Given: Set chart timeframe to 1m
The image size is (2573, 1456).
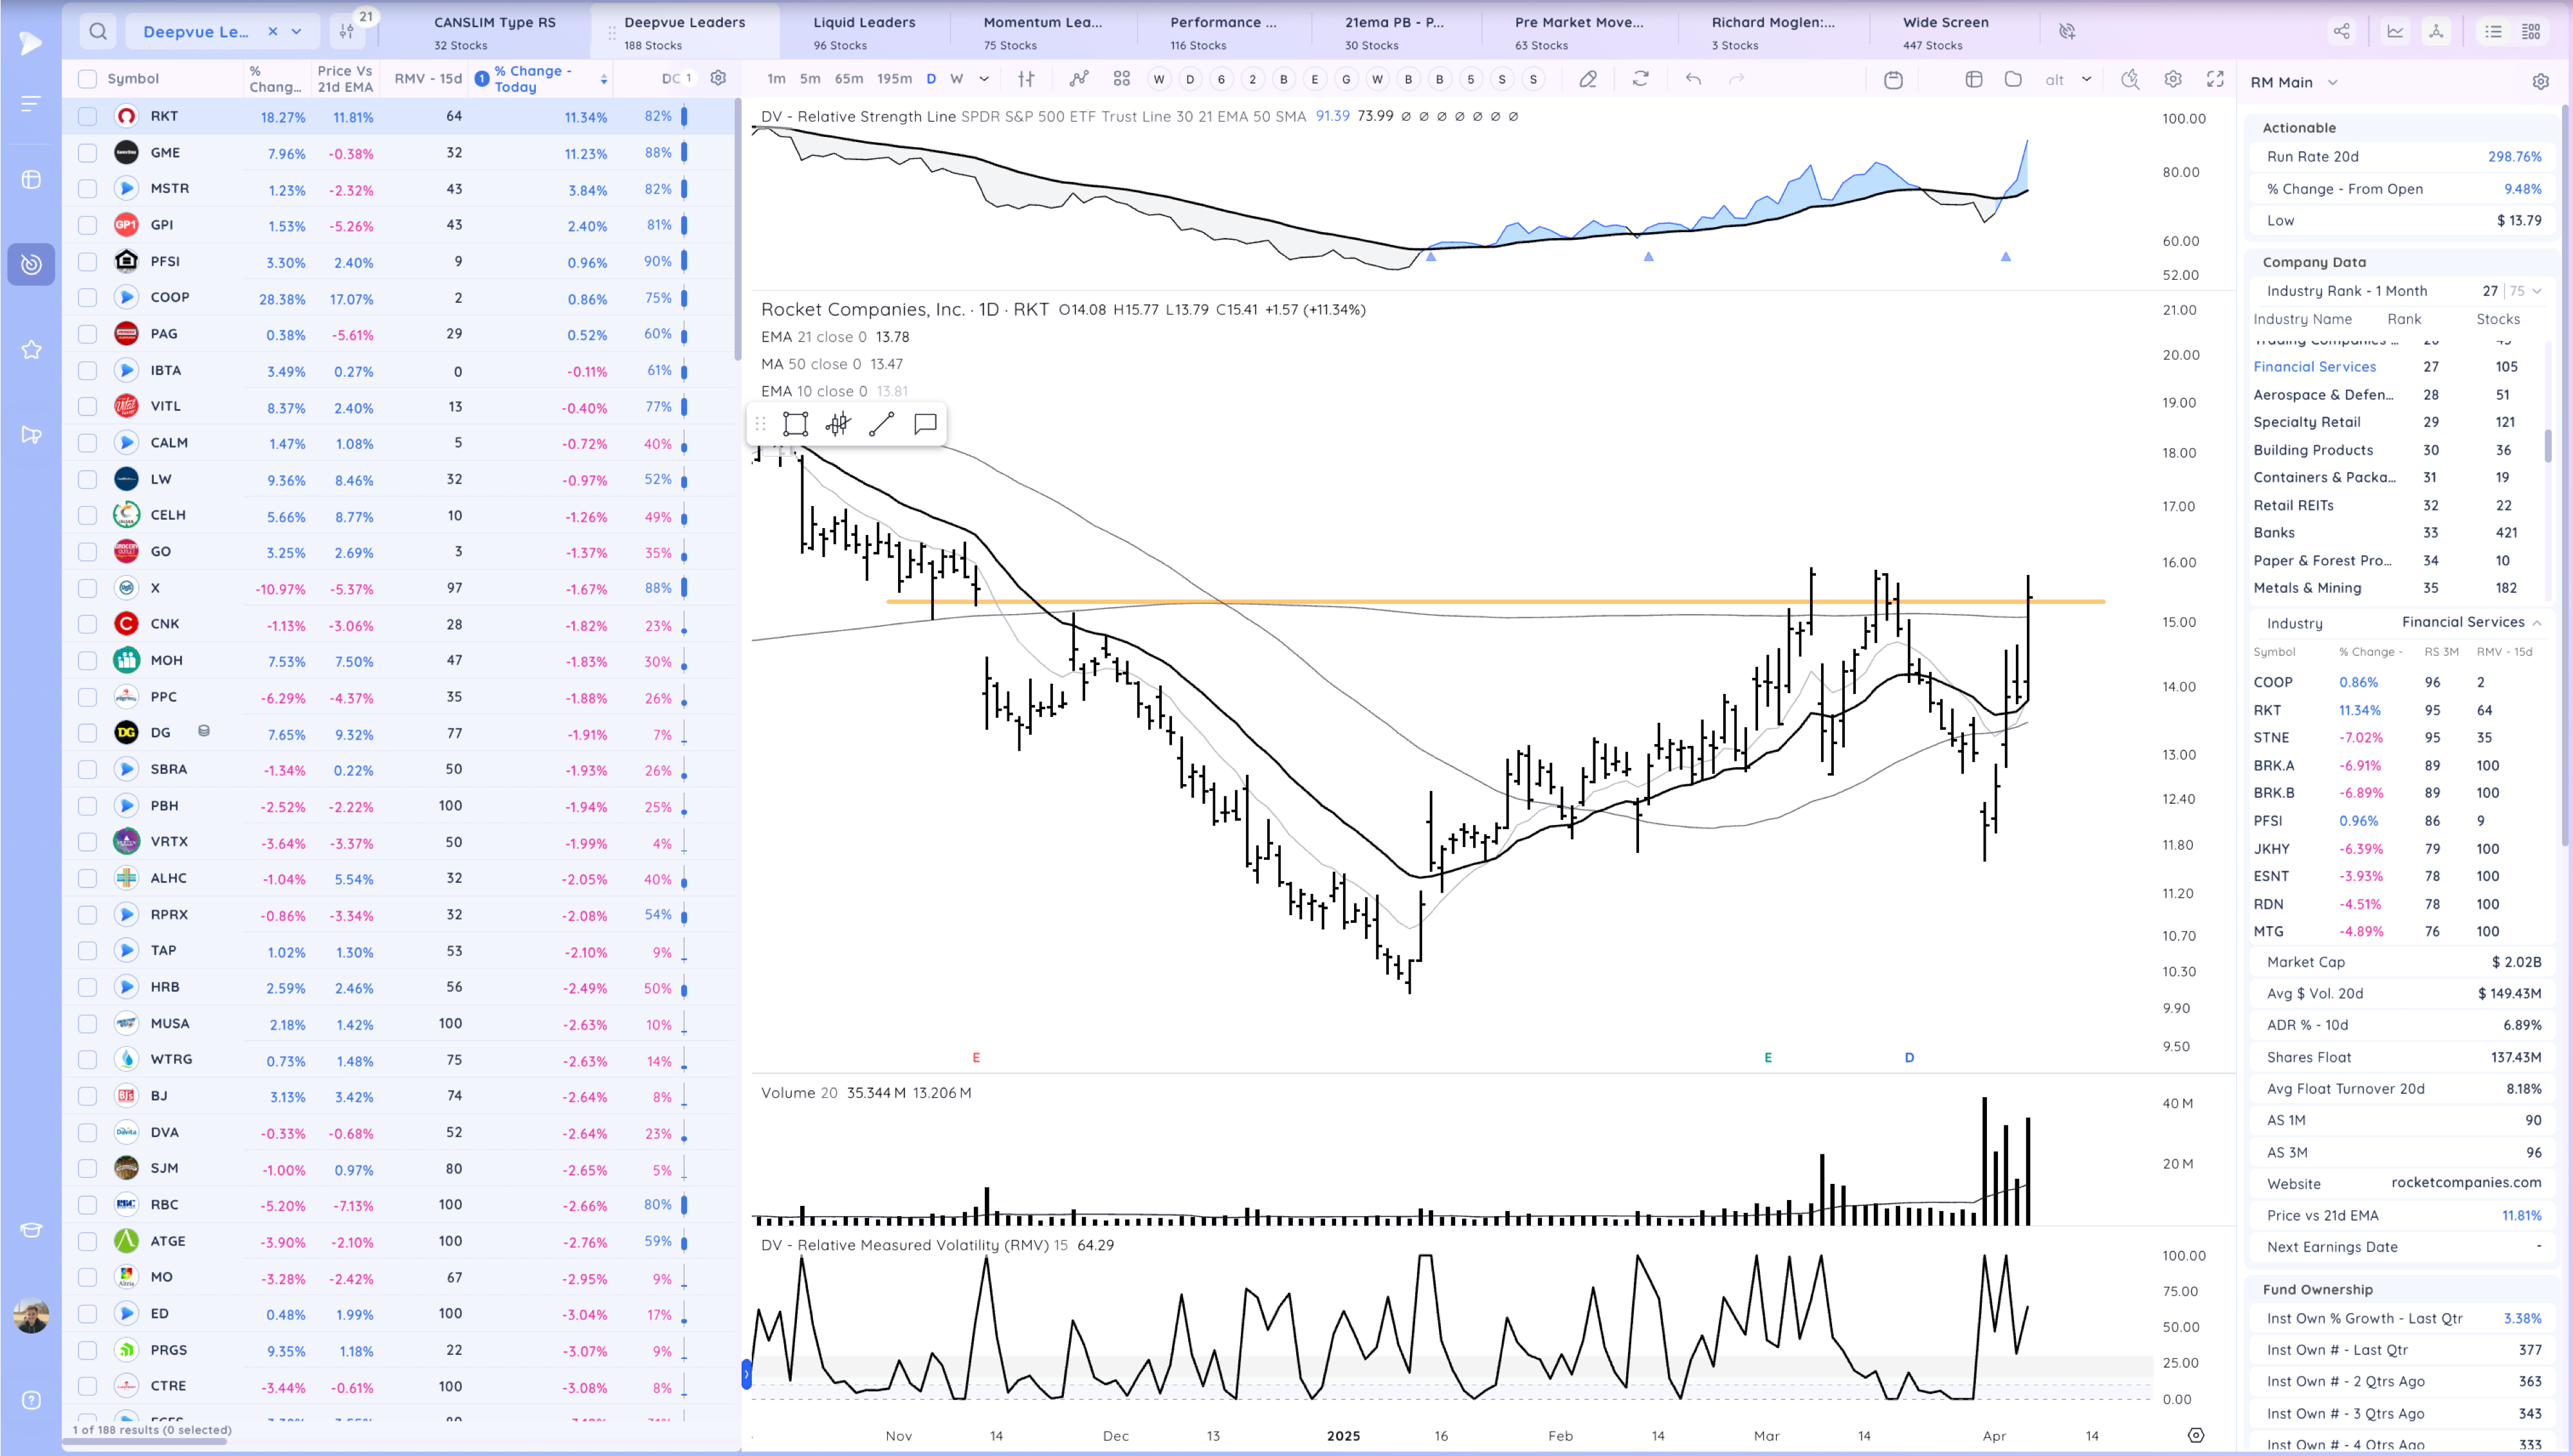Looking at the screenshot, I should (776, 79).
